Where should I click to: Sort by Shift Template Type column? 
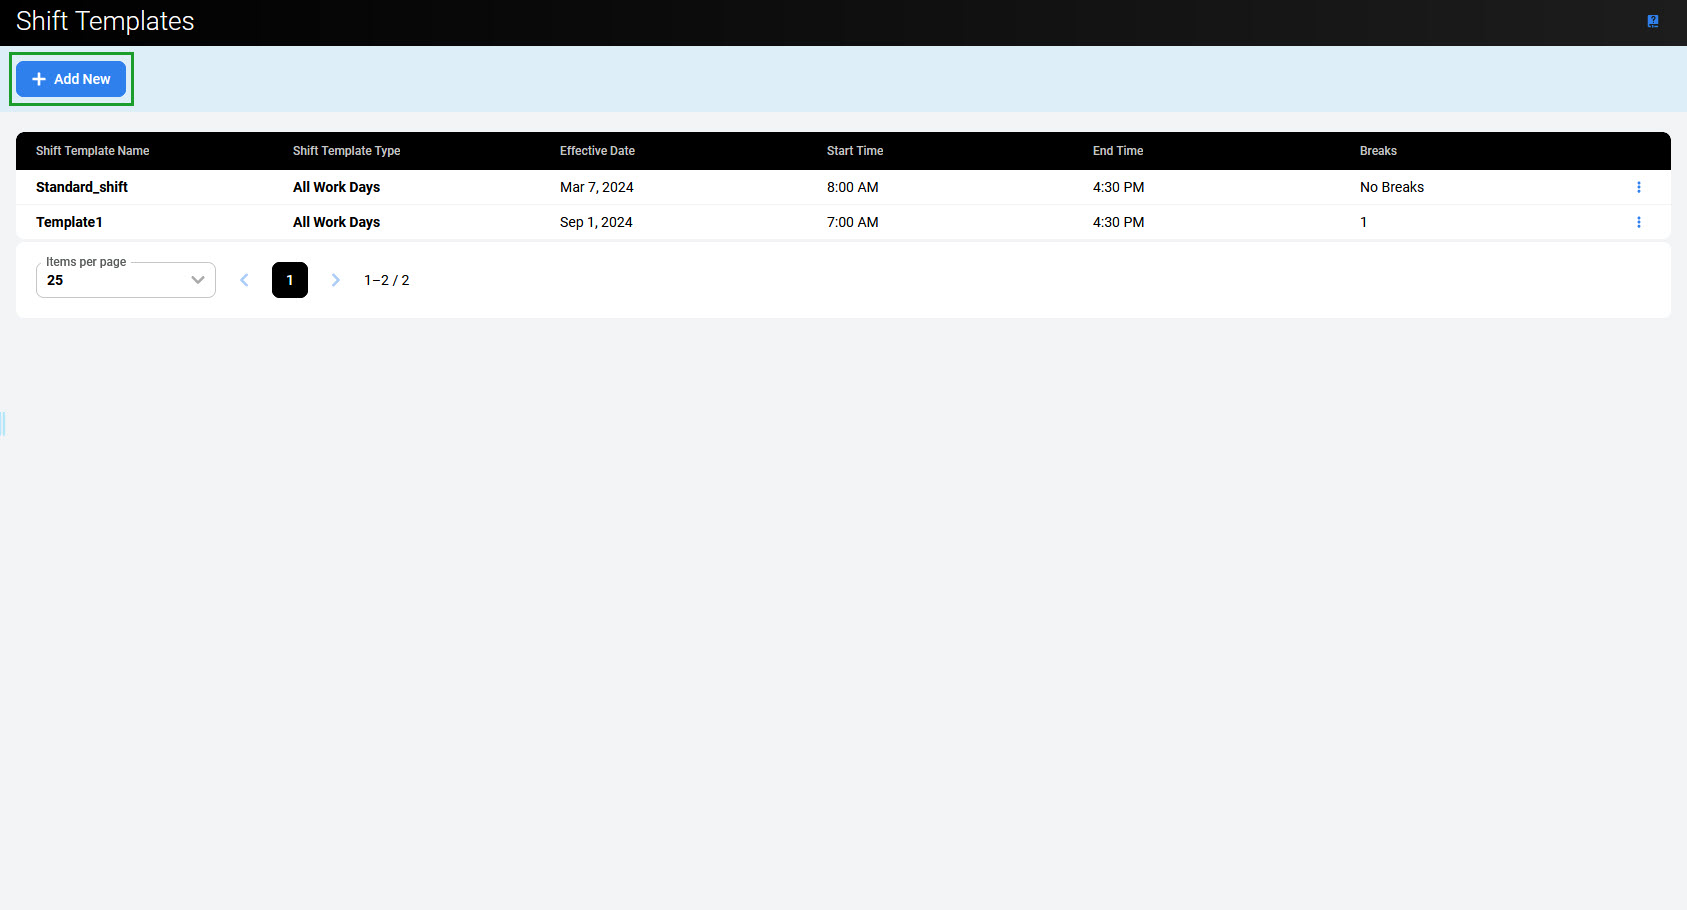pos(346,151)
